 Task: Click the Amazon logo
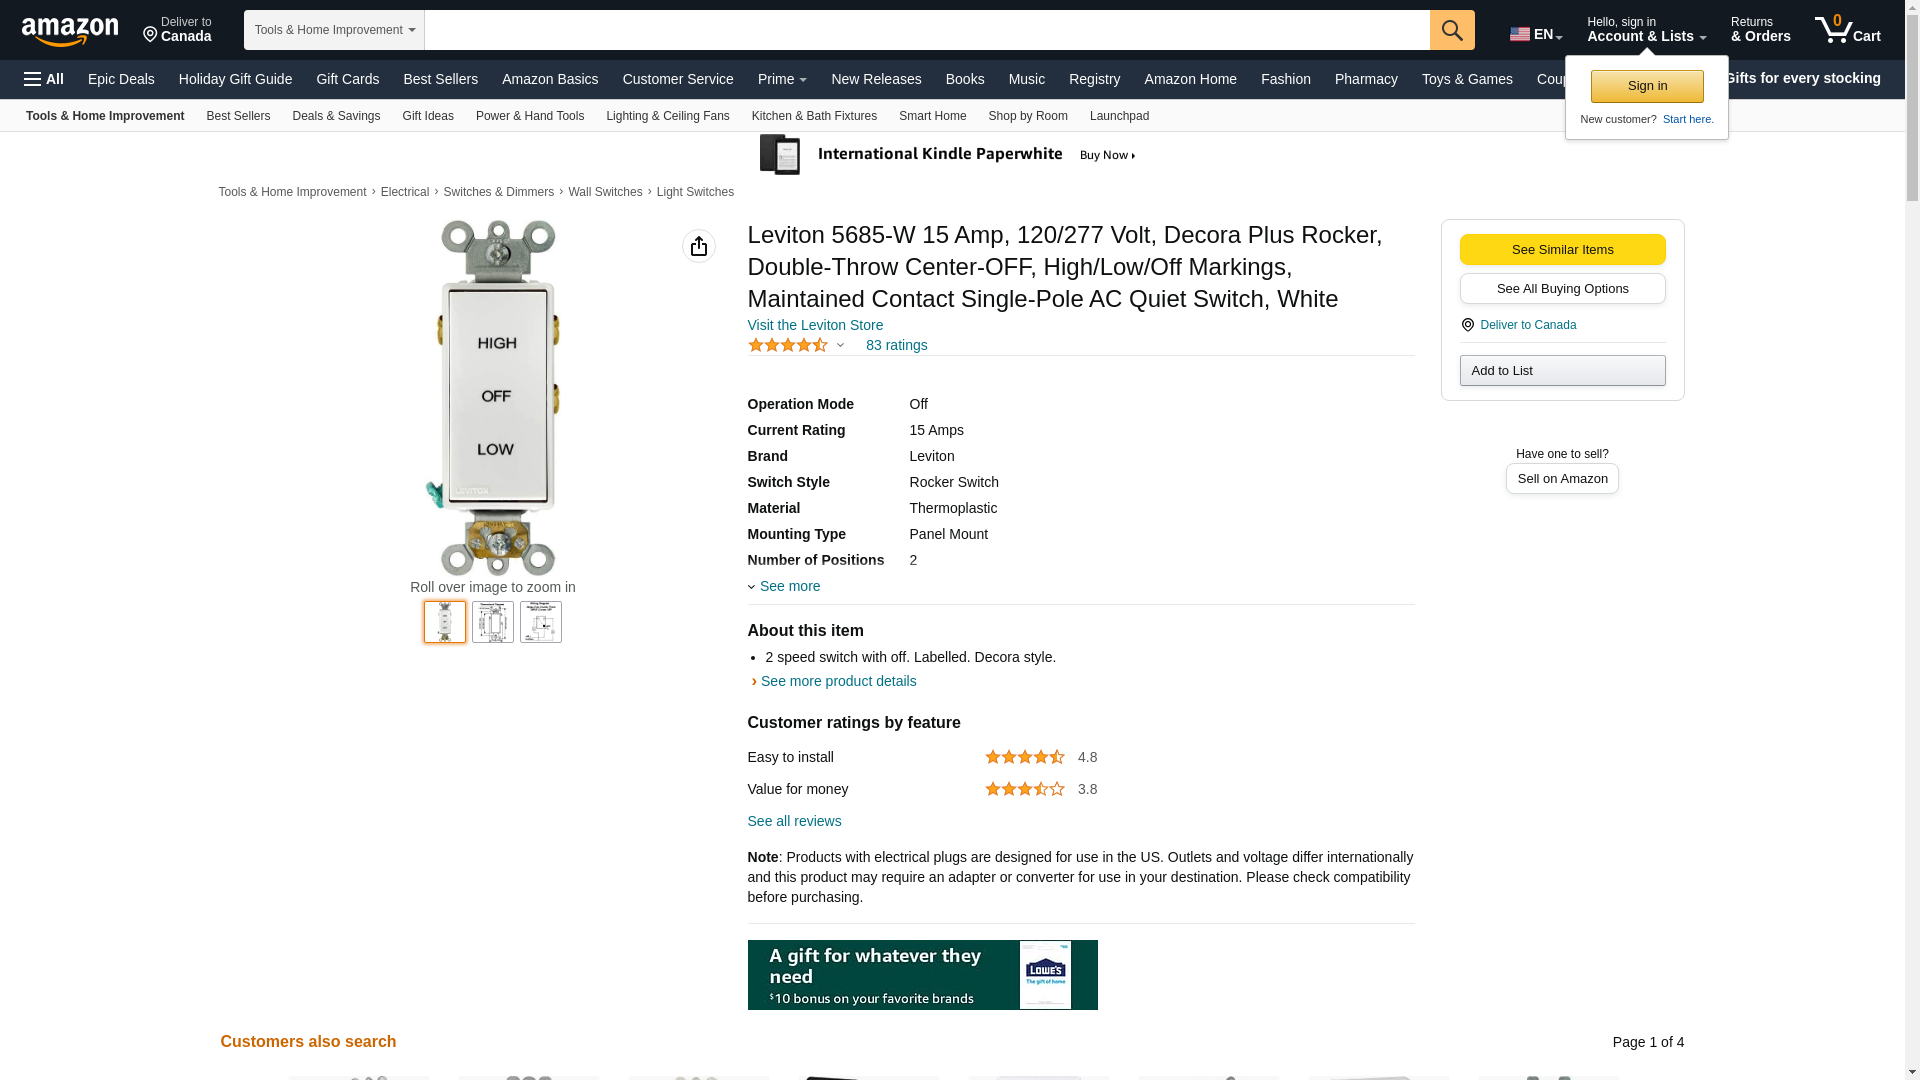click(x=70, y=31)
